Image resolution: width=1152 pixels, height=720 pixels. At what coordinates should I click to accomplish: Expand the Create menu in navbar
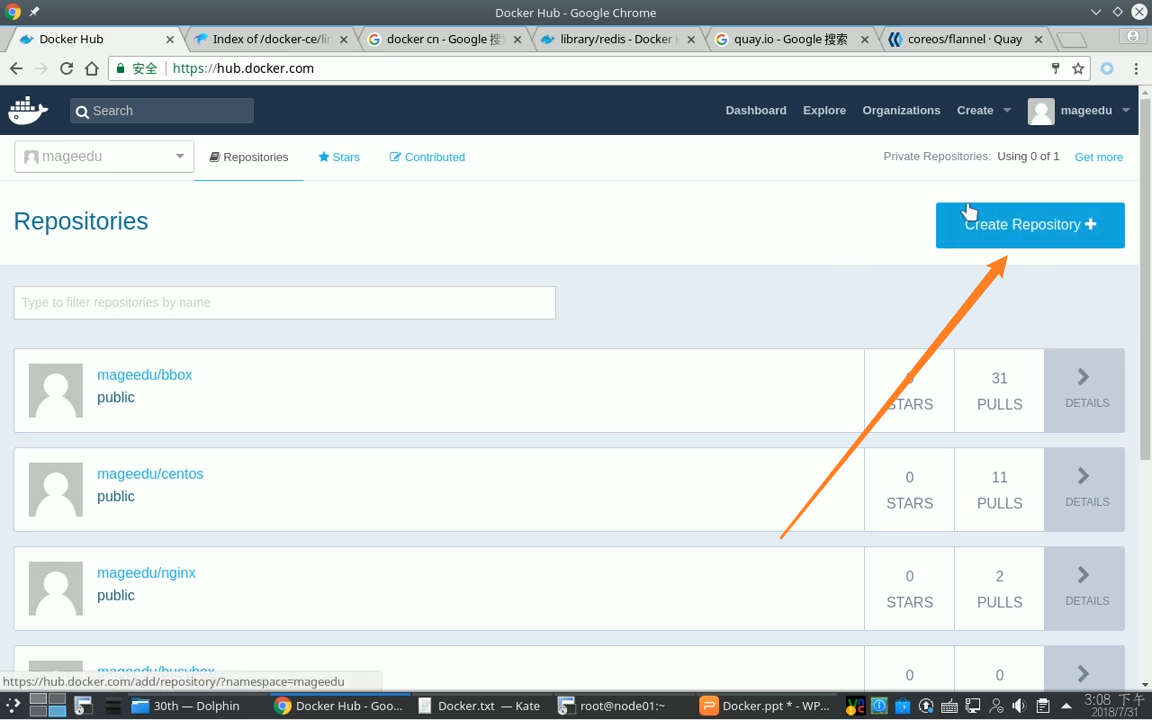(984, 110)
